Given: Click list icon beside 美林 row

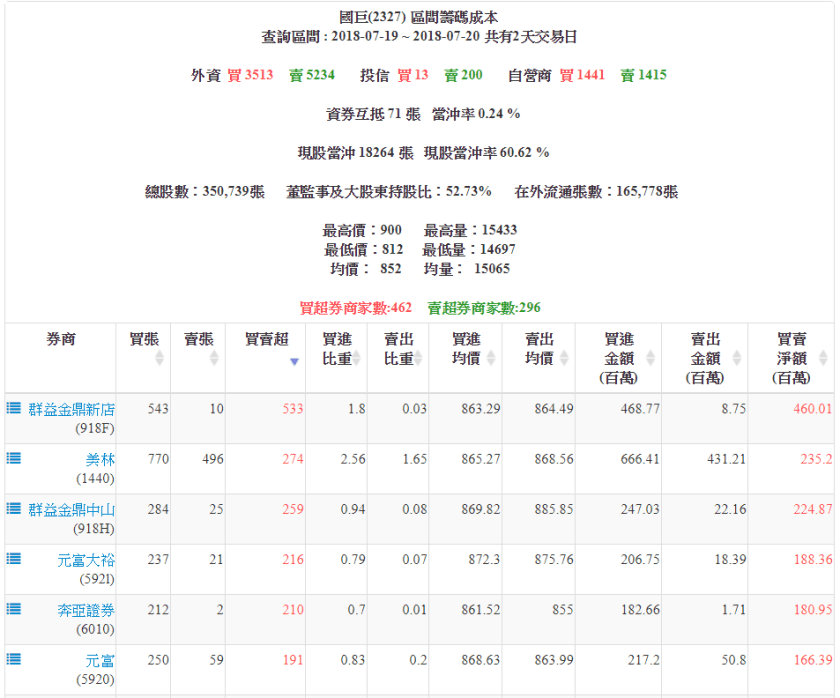Looking at the screenshot, I should click(14, 458).
